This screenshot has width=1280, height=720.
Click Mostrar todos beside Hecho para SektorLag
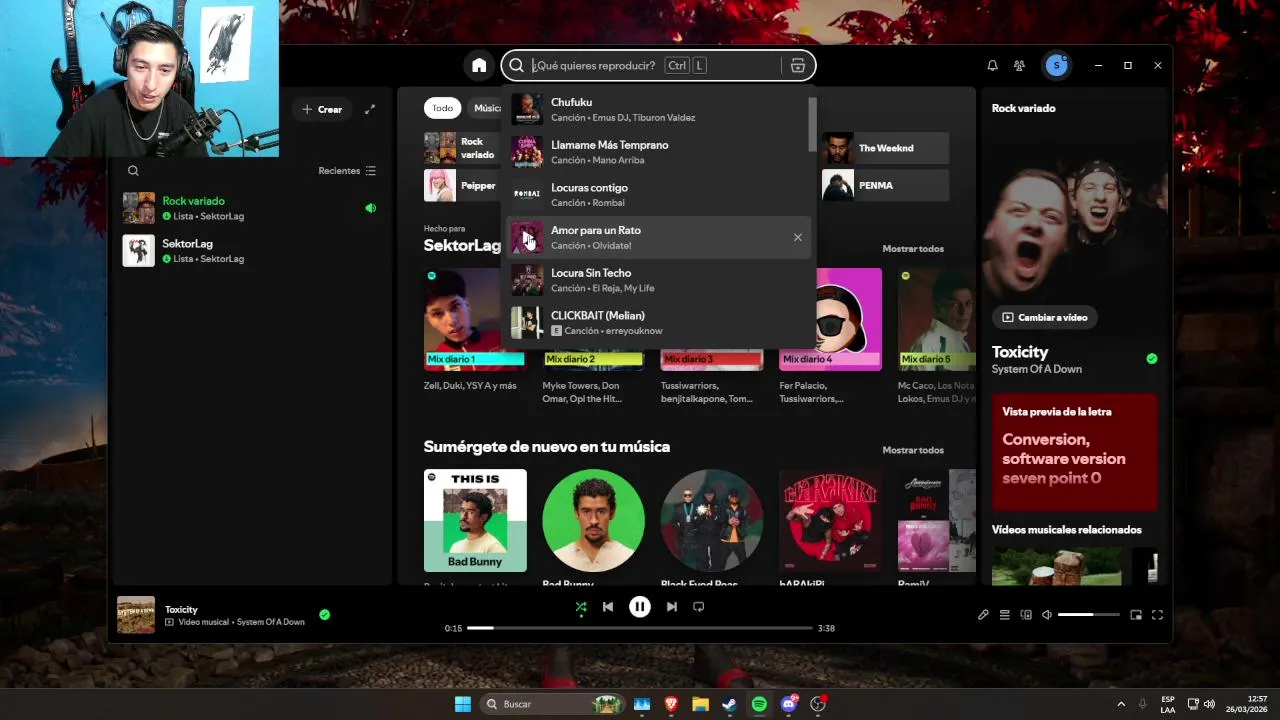click(913, 248)
